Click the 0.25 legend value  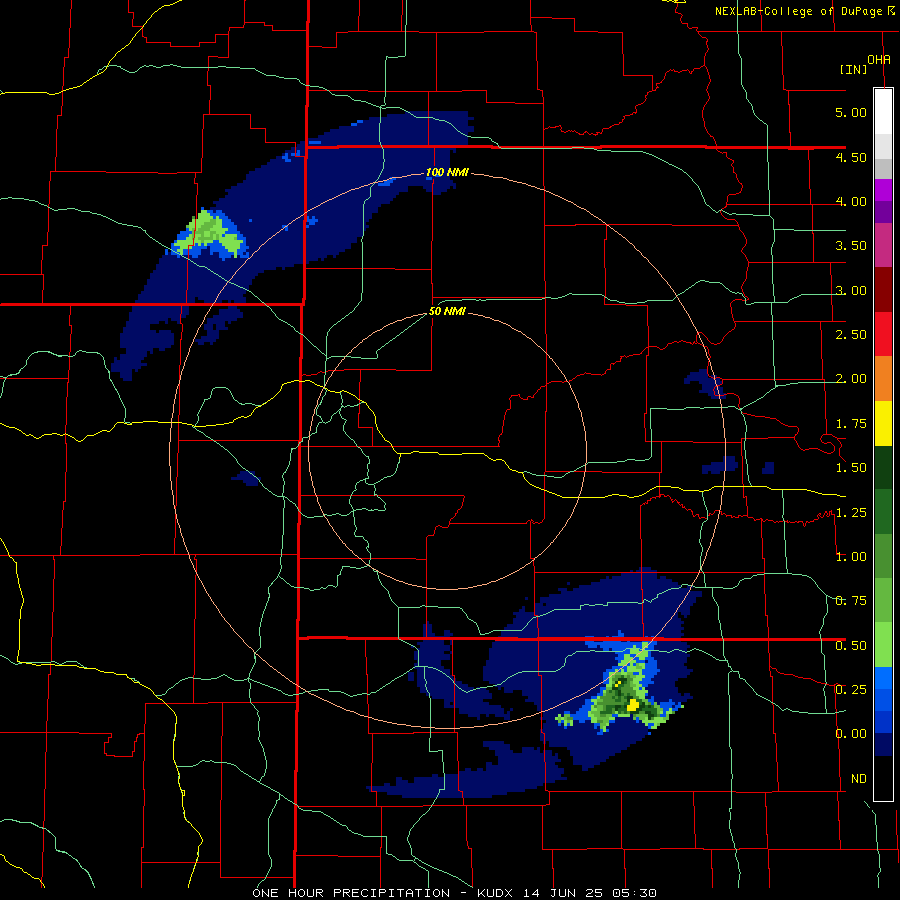click(851, 690)
